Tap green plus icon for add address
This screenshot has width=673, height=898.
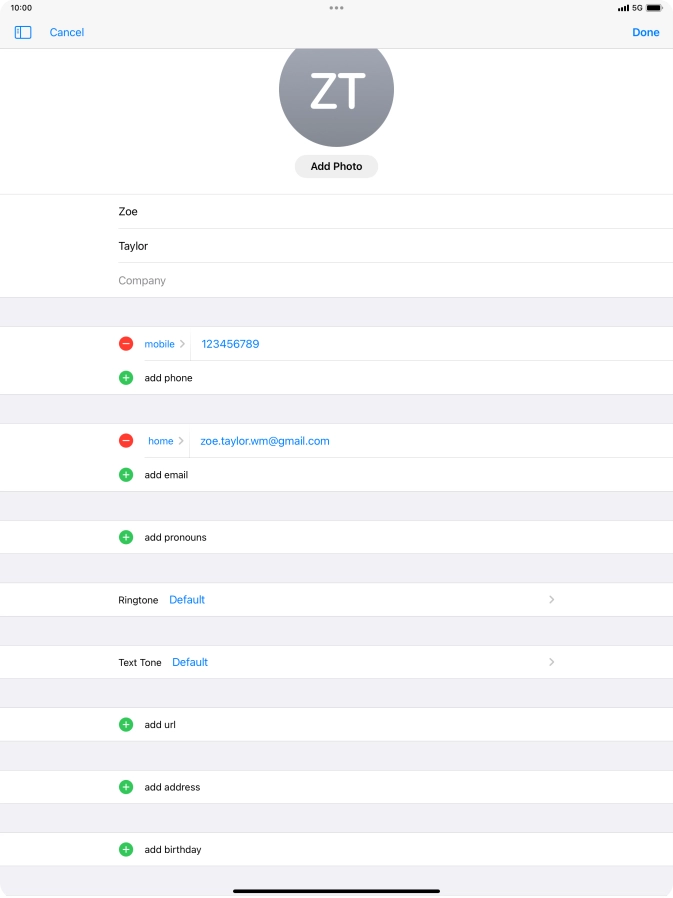126,787
